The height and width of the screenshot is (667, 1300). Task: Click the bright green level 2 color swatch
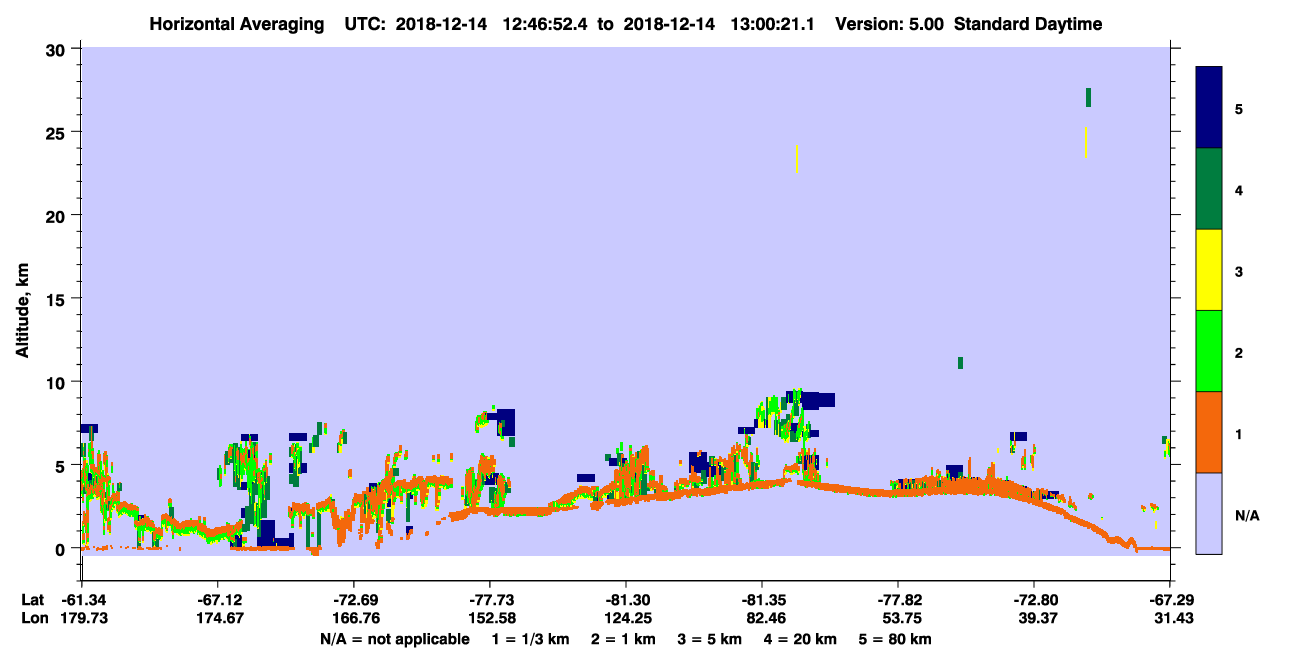click(1209, 351)
